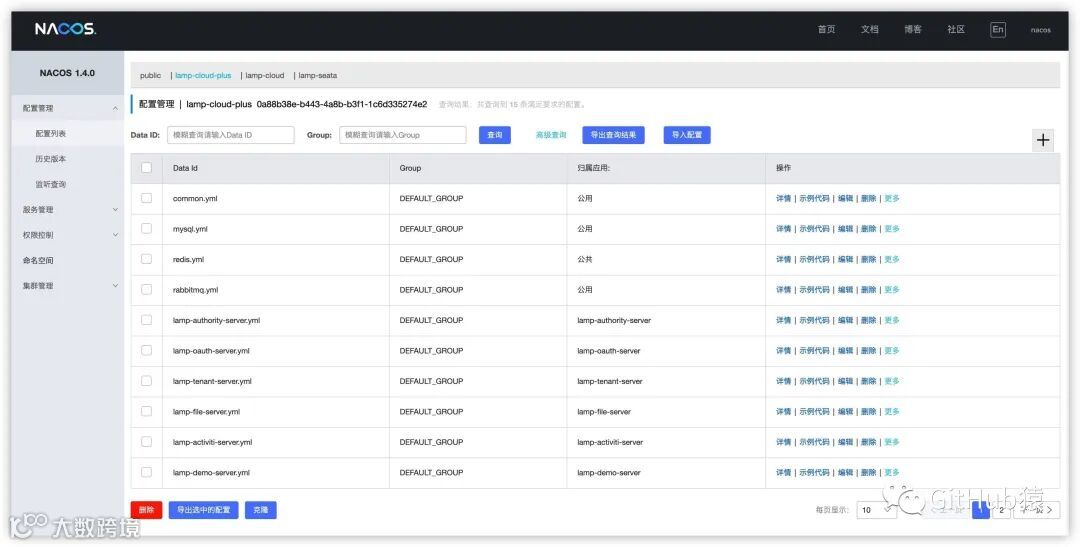Click the 导入配置 button

point(687,135)
